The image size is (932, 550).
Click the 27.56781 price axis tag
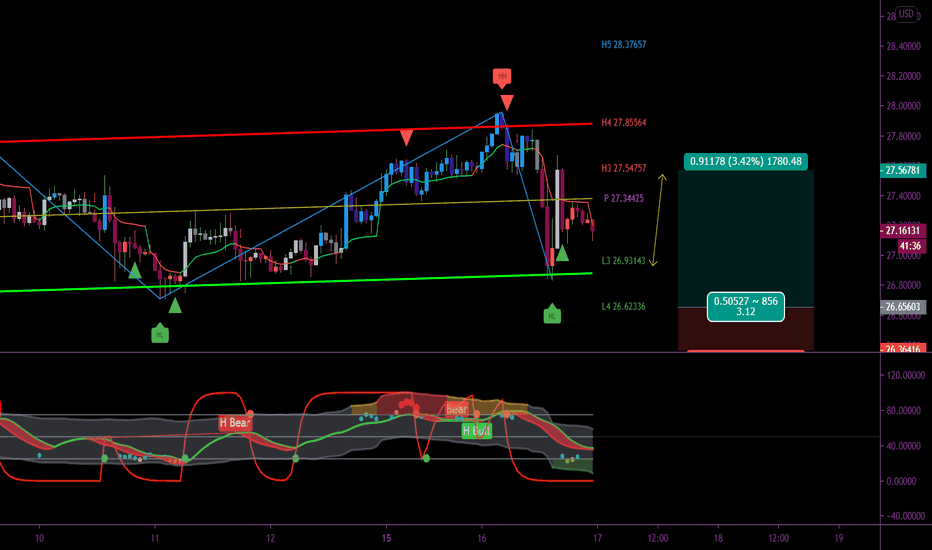click(x=902, y=170)
